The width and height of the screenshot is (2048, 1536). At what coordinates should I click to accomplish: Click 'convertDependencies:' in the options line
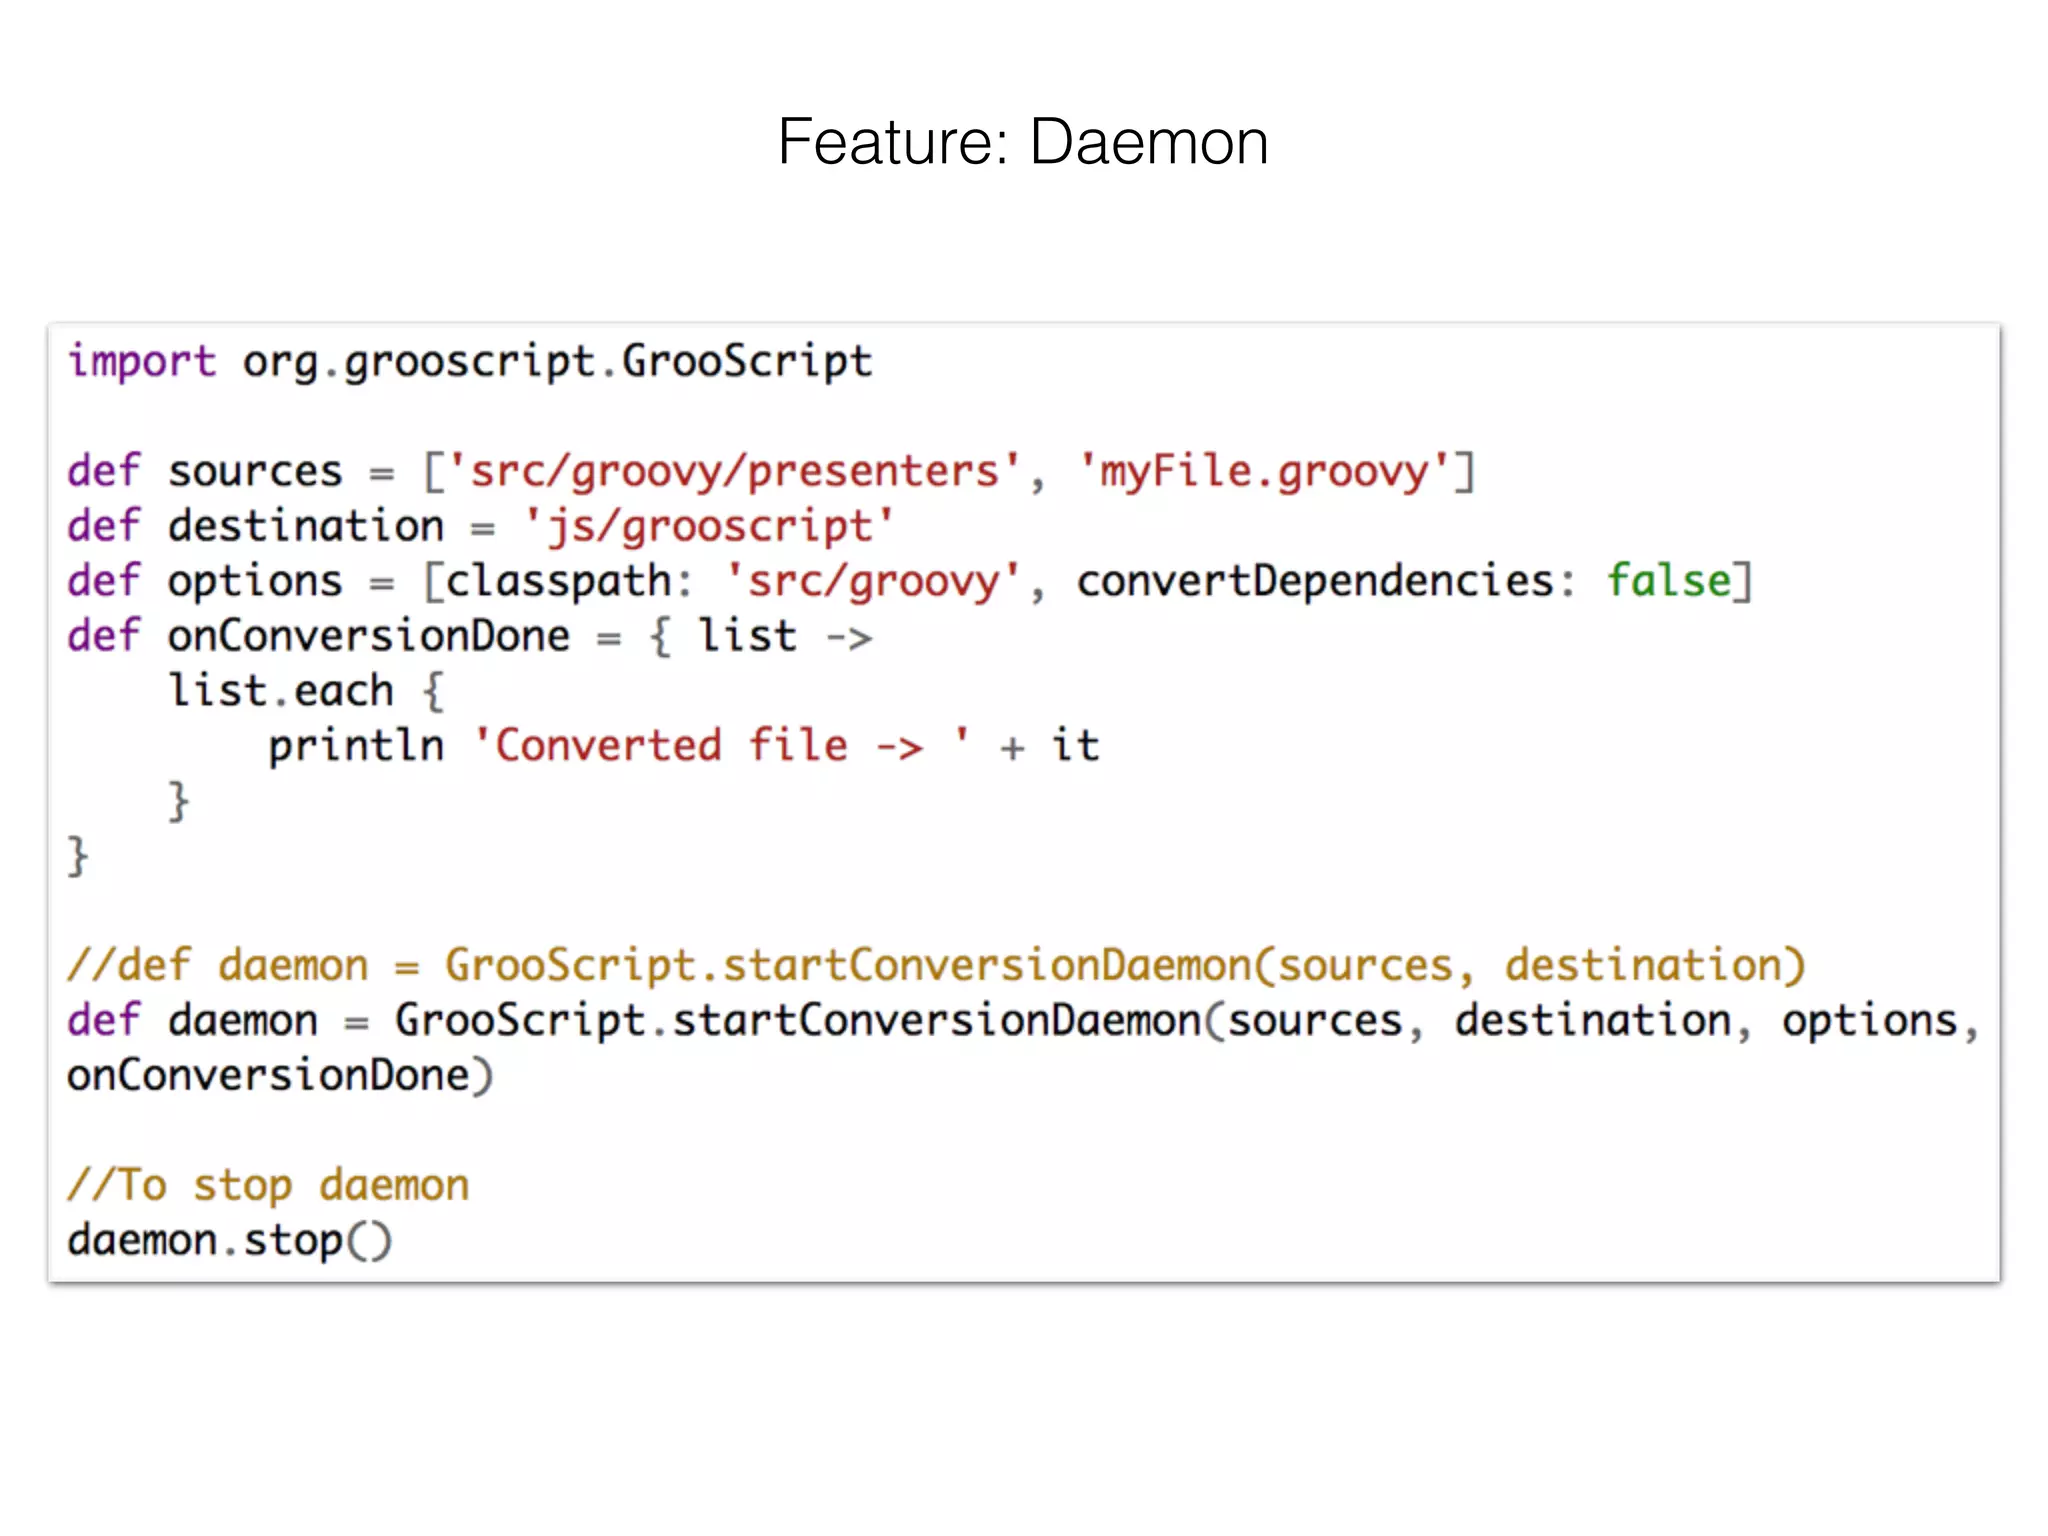pyautogui.click(x=1326, y=581)
